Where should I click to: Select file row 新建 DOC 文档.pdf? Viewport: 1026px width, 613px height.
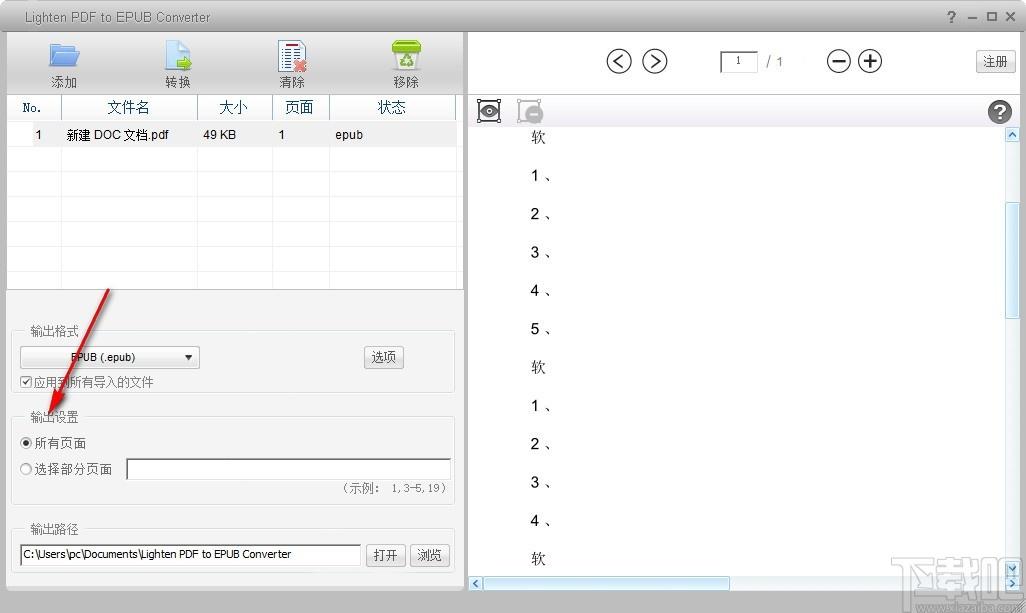pyautogui.click(x=232, y=135)
